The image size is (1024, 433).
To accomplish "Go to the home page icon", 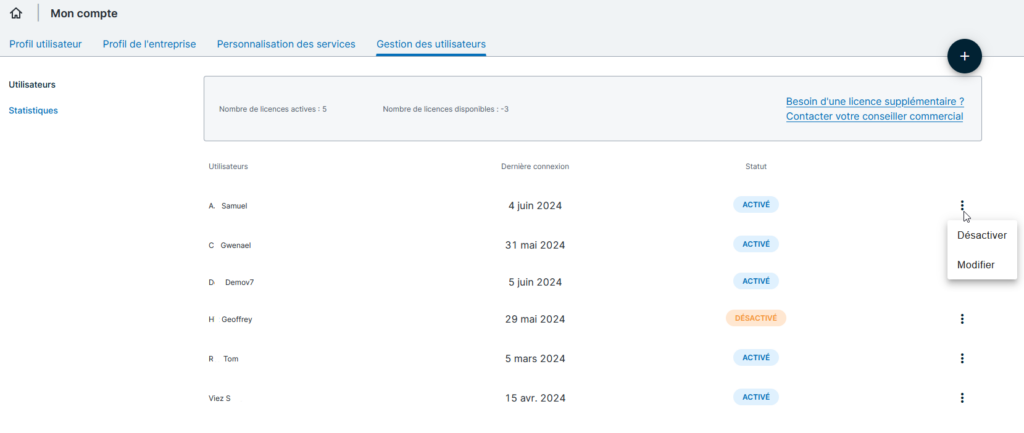I will (x=15, y=14).
